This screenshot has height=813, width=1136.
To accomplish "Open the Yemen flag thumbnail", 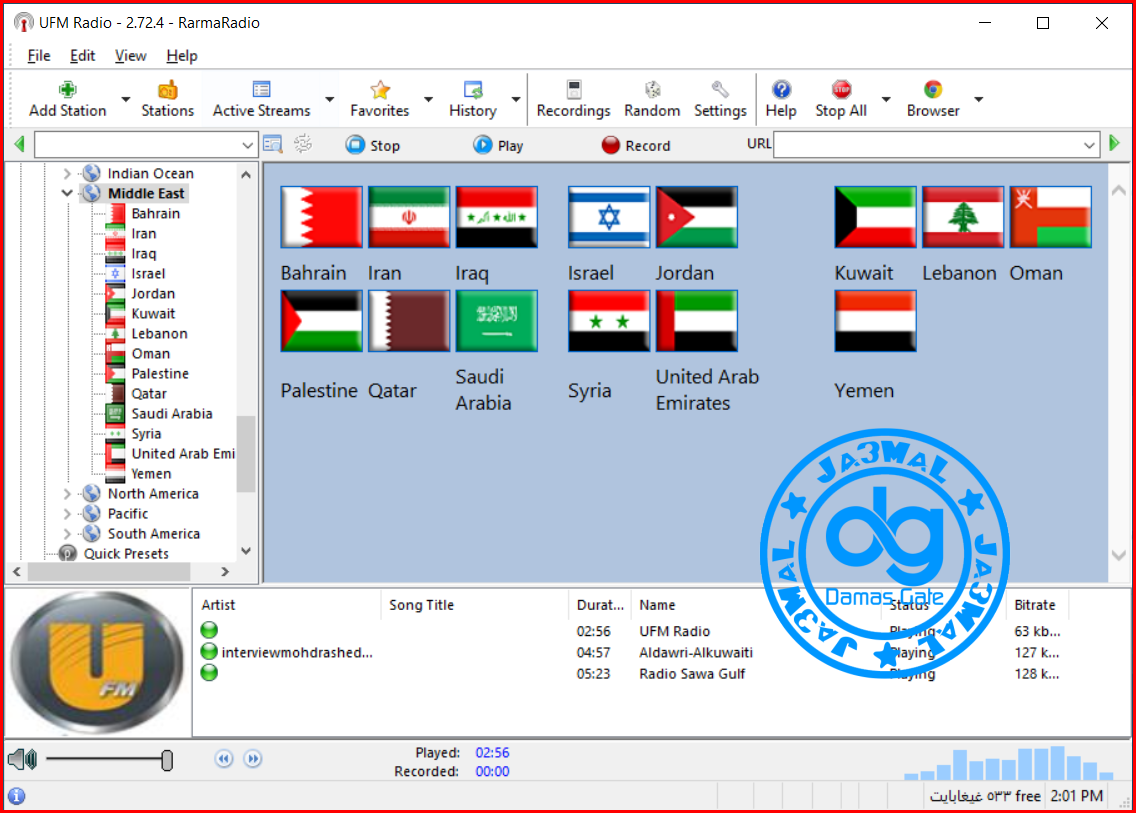I will point(875,321).
